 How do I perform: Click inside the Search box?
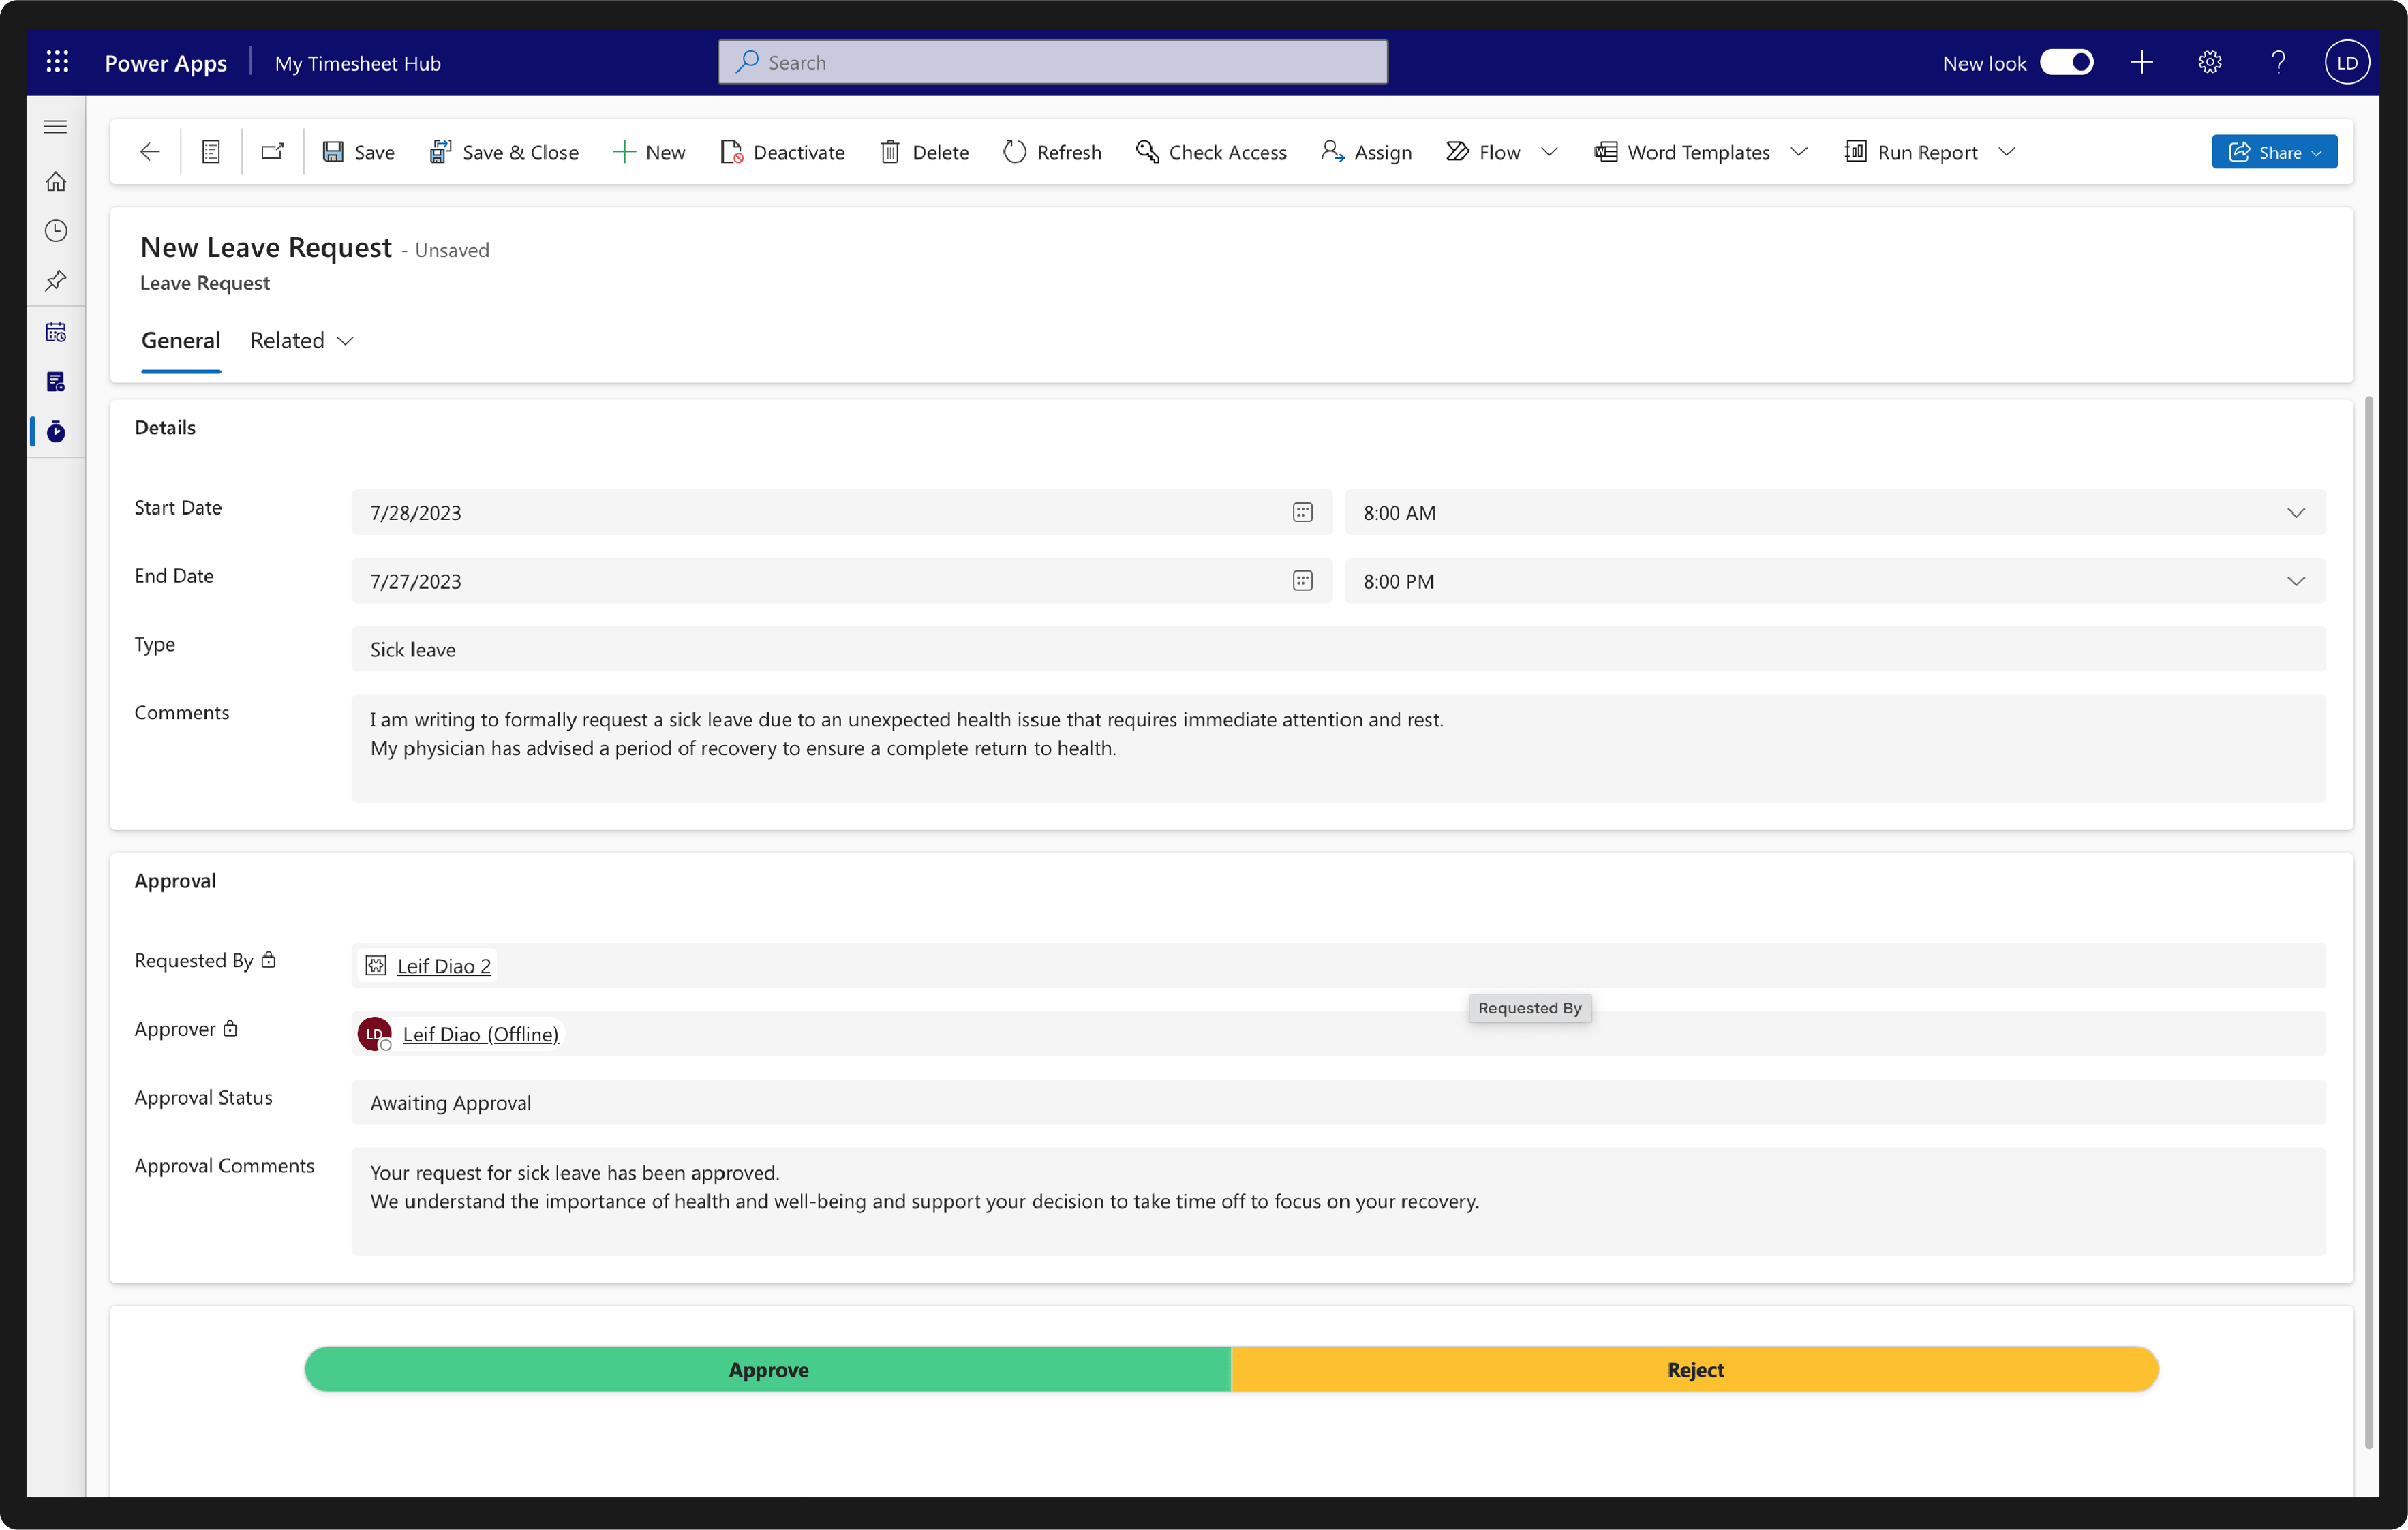click(x=1050, y=61)
